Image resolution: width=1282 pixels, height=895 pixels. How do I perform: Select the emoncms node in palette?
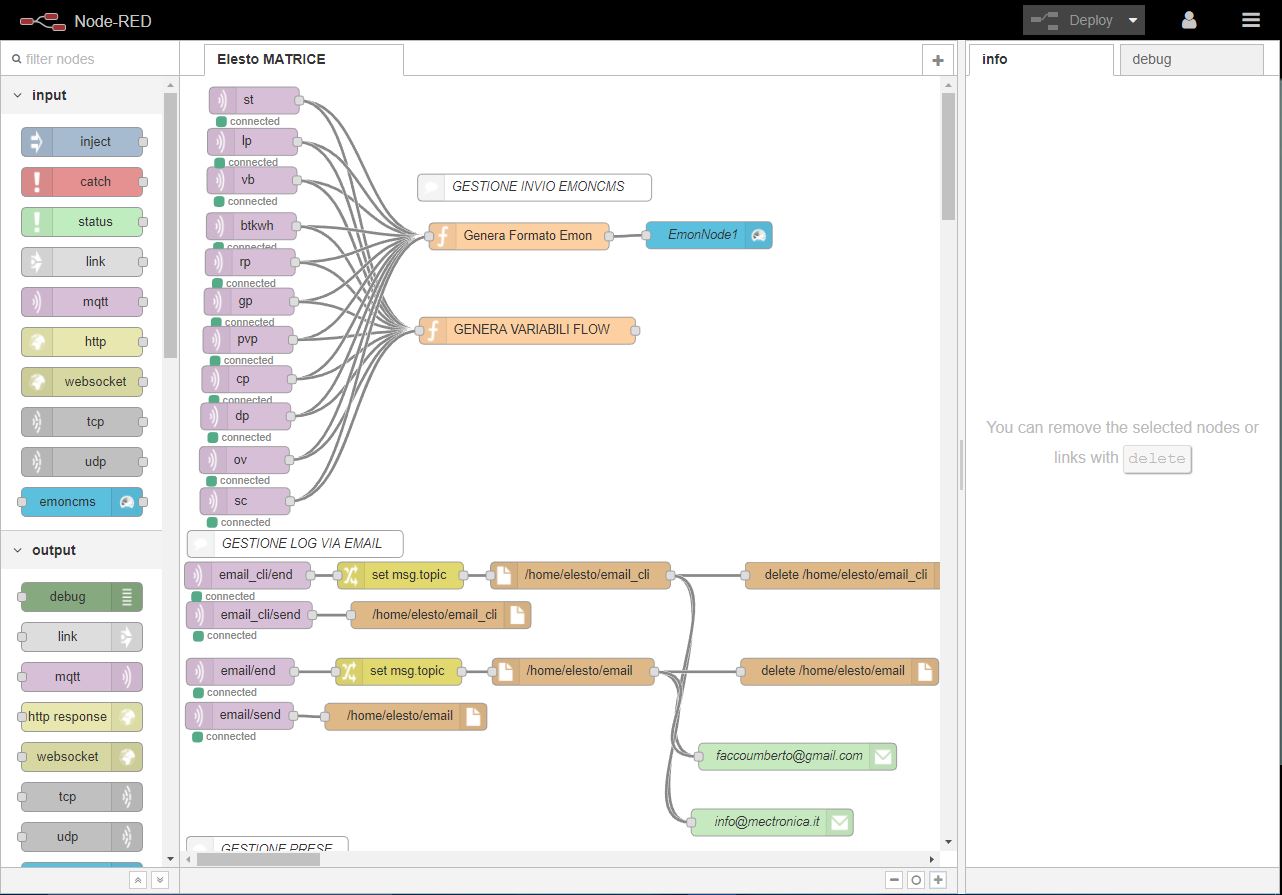click(x=82, y=502)
